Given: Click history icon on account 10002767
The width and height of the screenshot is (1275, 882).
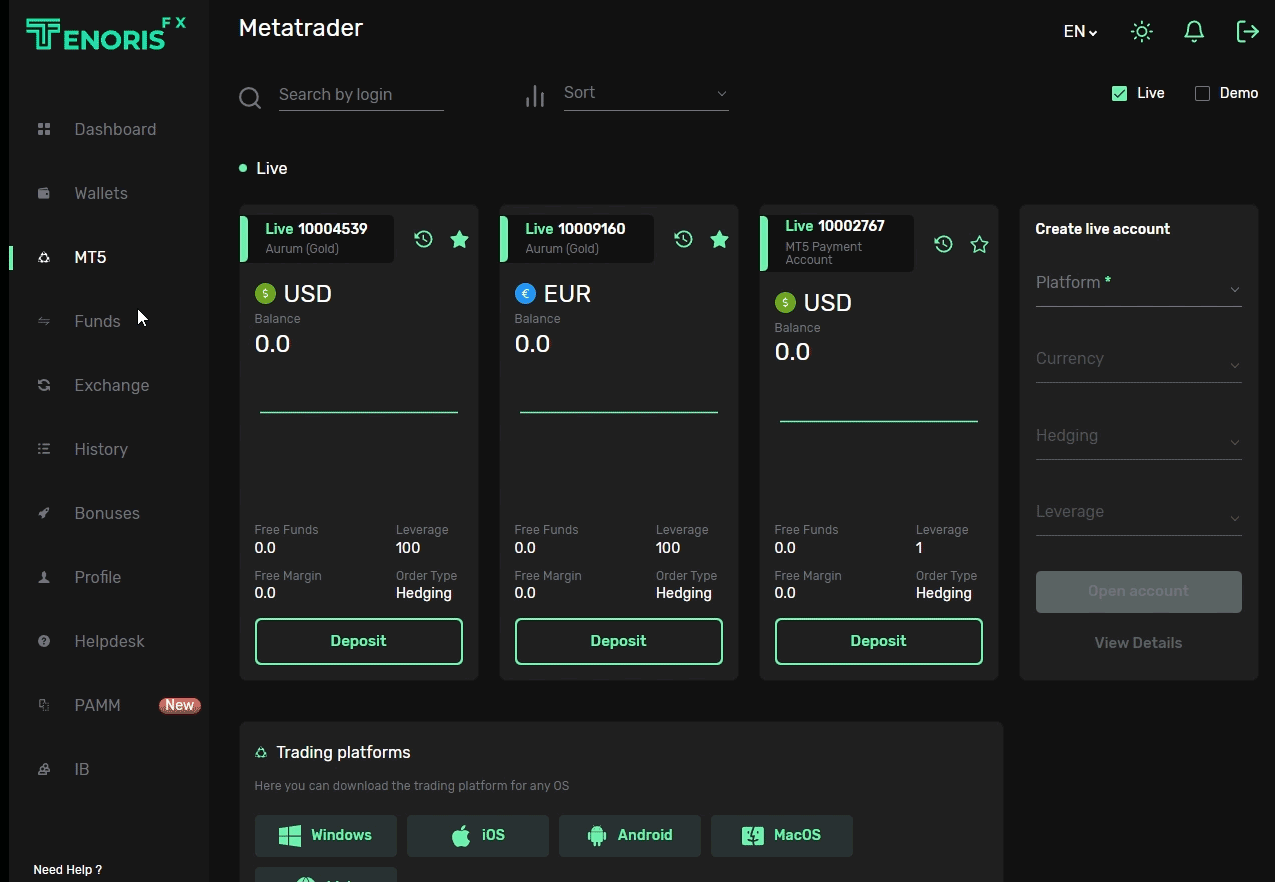Looking at the screenshot, I should point(943,244).
